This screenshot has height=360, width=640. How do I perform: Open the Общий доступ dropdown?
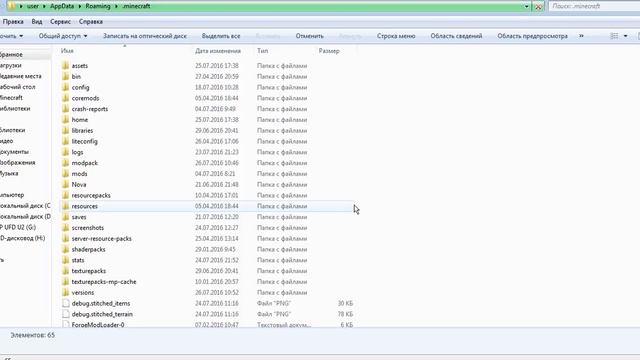coord(63,36)
